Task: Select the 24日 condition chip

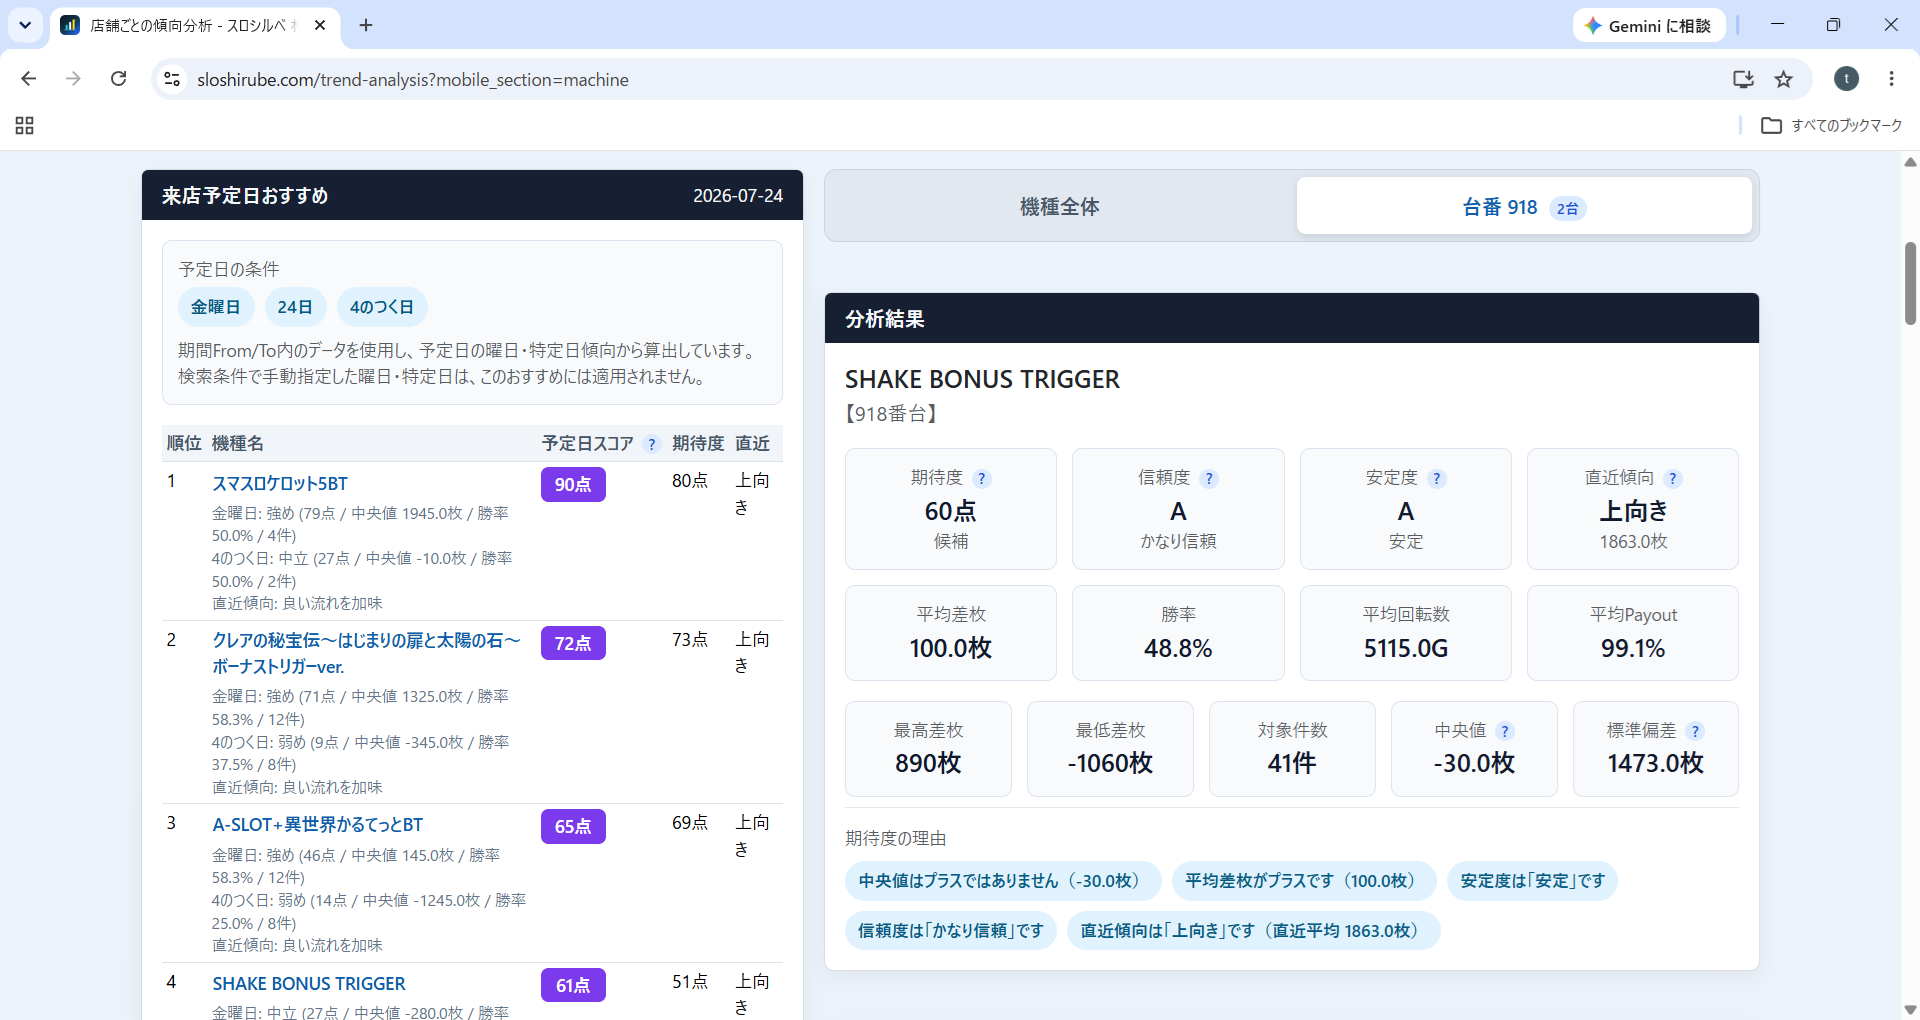Action: (295, 307)
